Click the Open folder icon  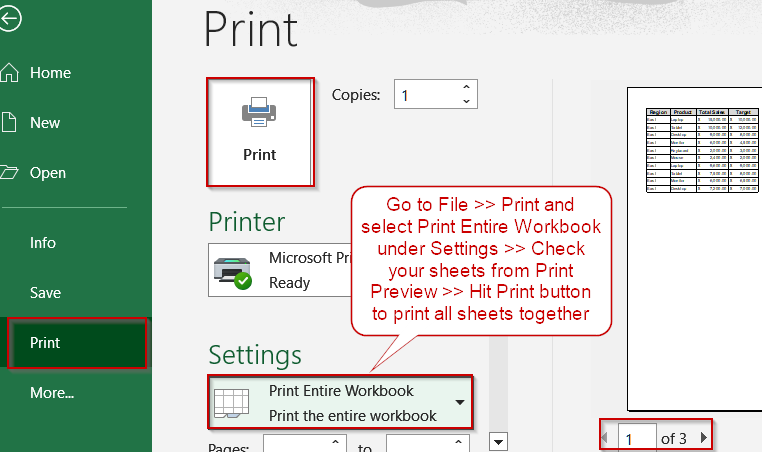point(9,173)
